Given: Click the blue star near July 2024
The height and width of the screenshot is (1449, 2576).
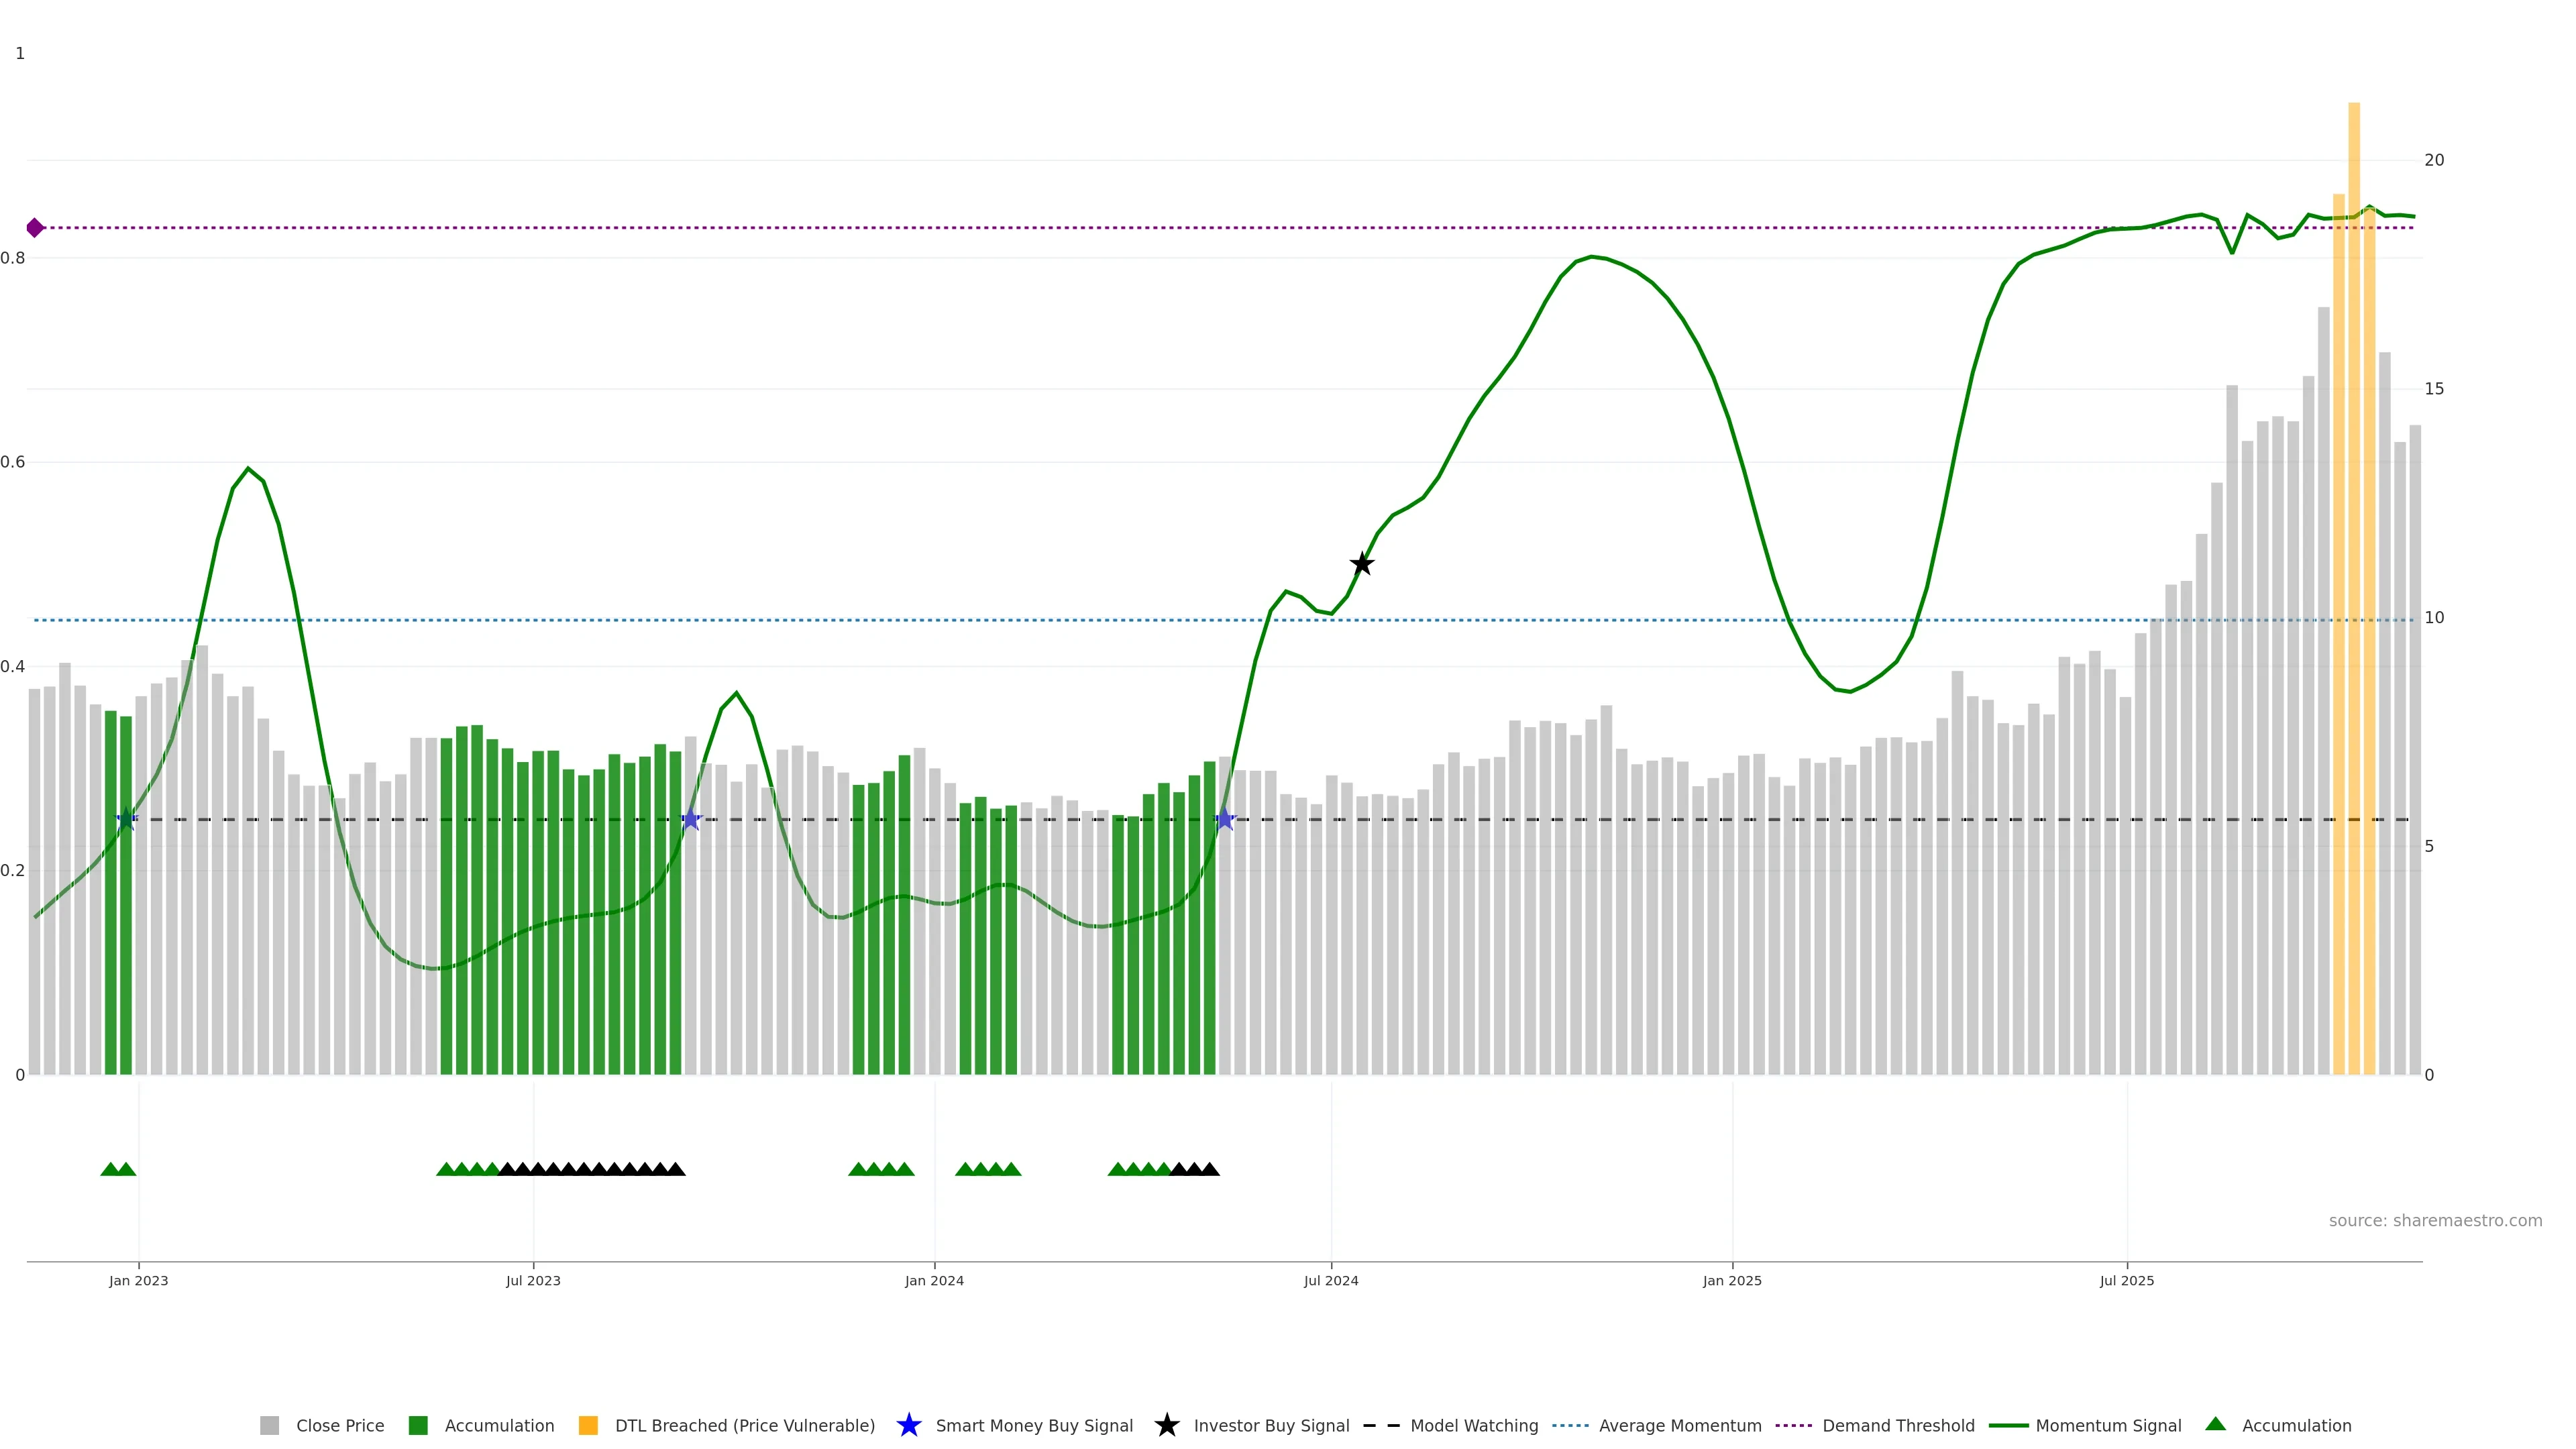Looking at the screenshot, I should click(1224, 819).
